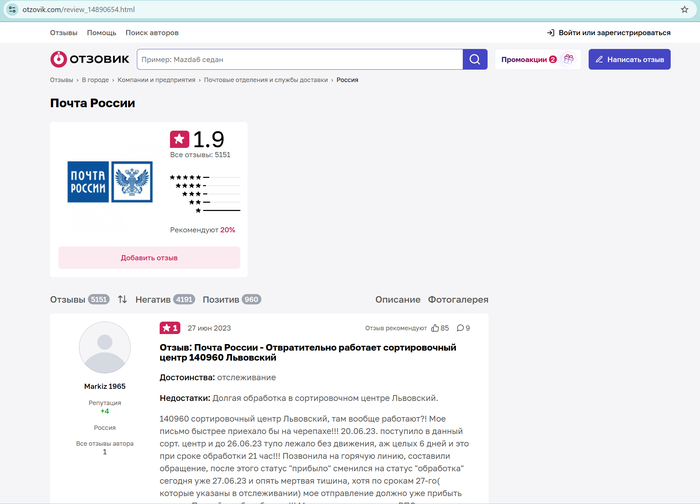Screen dimensions: 700x504
Task: Click author location Россия under reputation
Action: coord(105,427)
